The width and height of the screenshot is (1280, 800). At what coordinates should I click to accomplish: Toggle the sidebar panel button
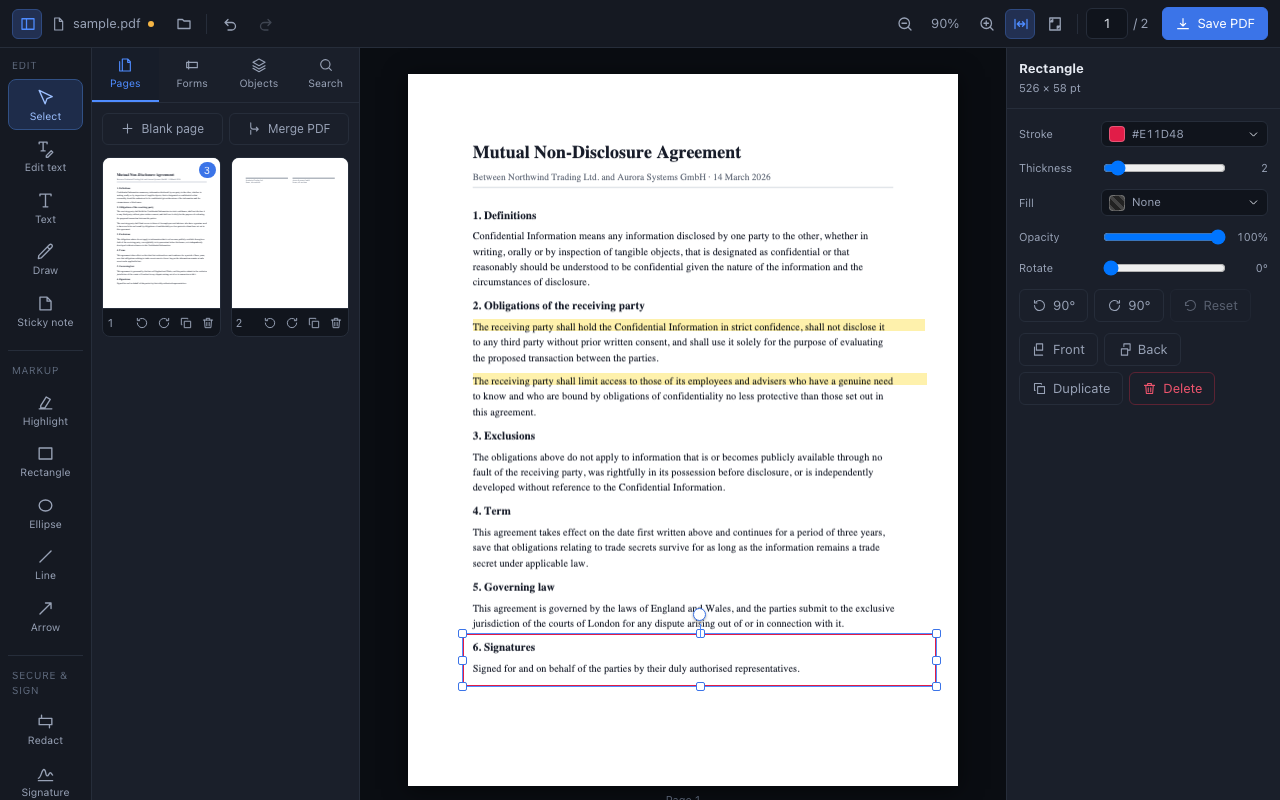click(27, 24)
